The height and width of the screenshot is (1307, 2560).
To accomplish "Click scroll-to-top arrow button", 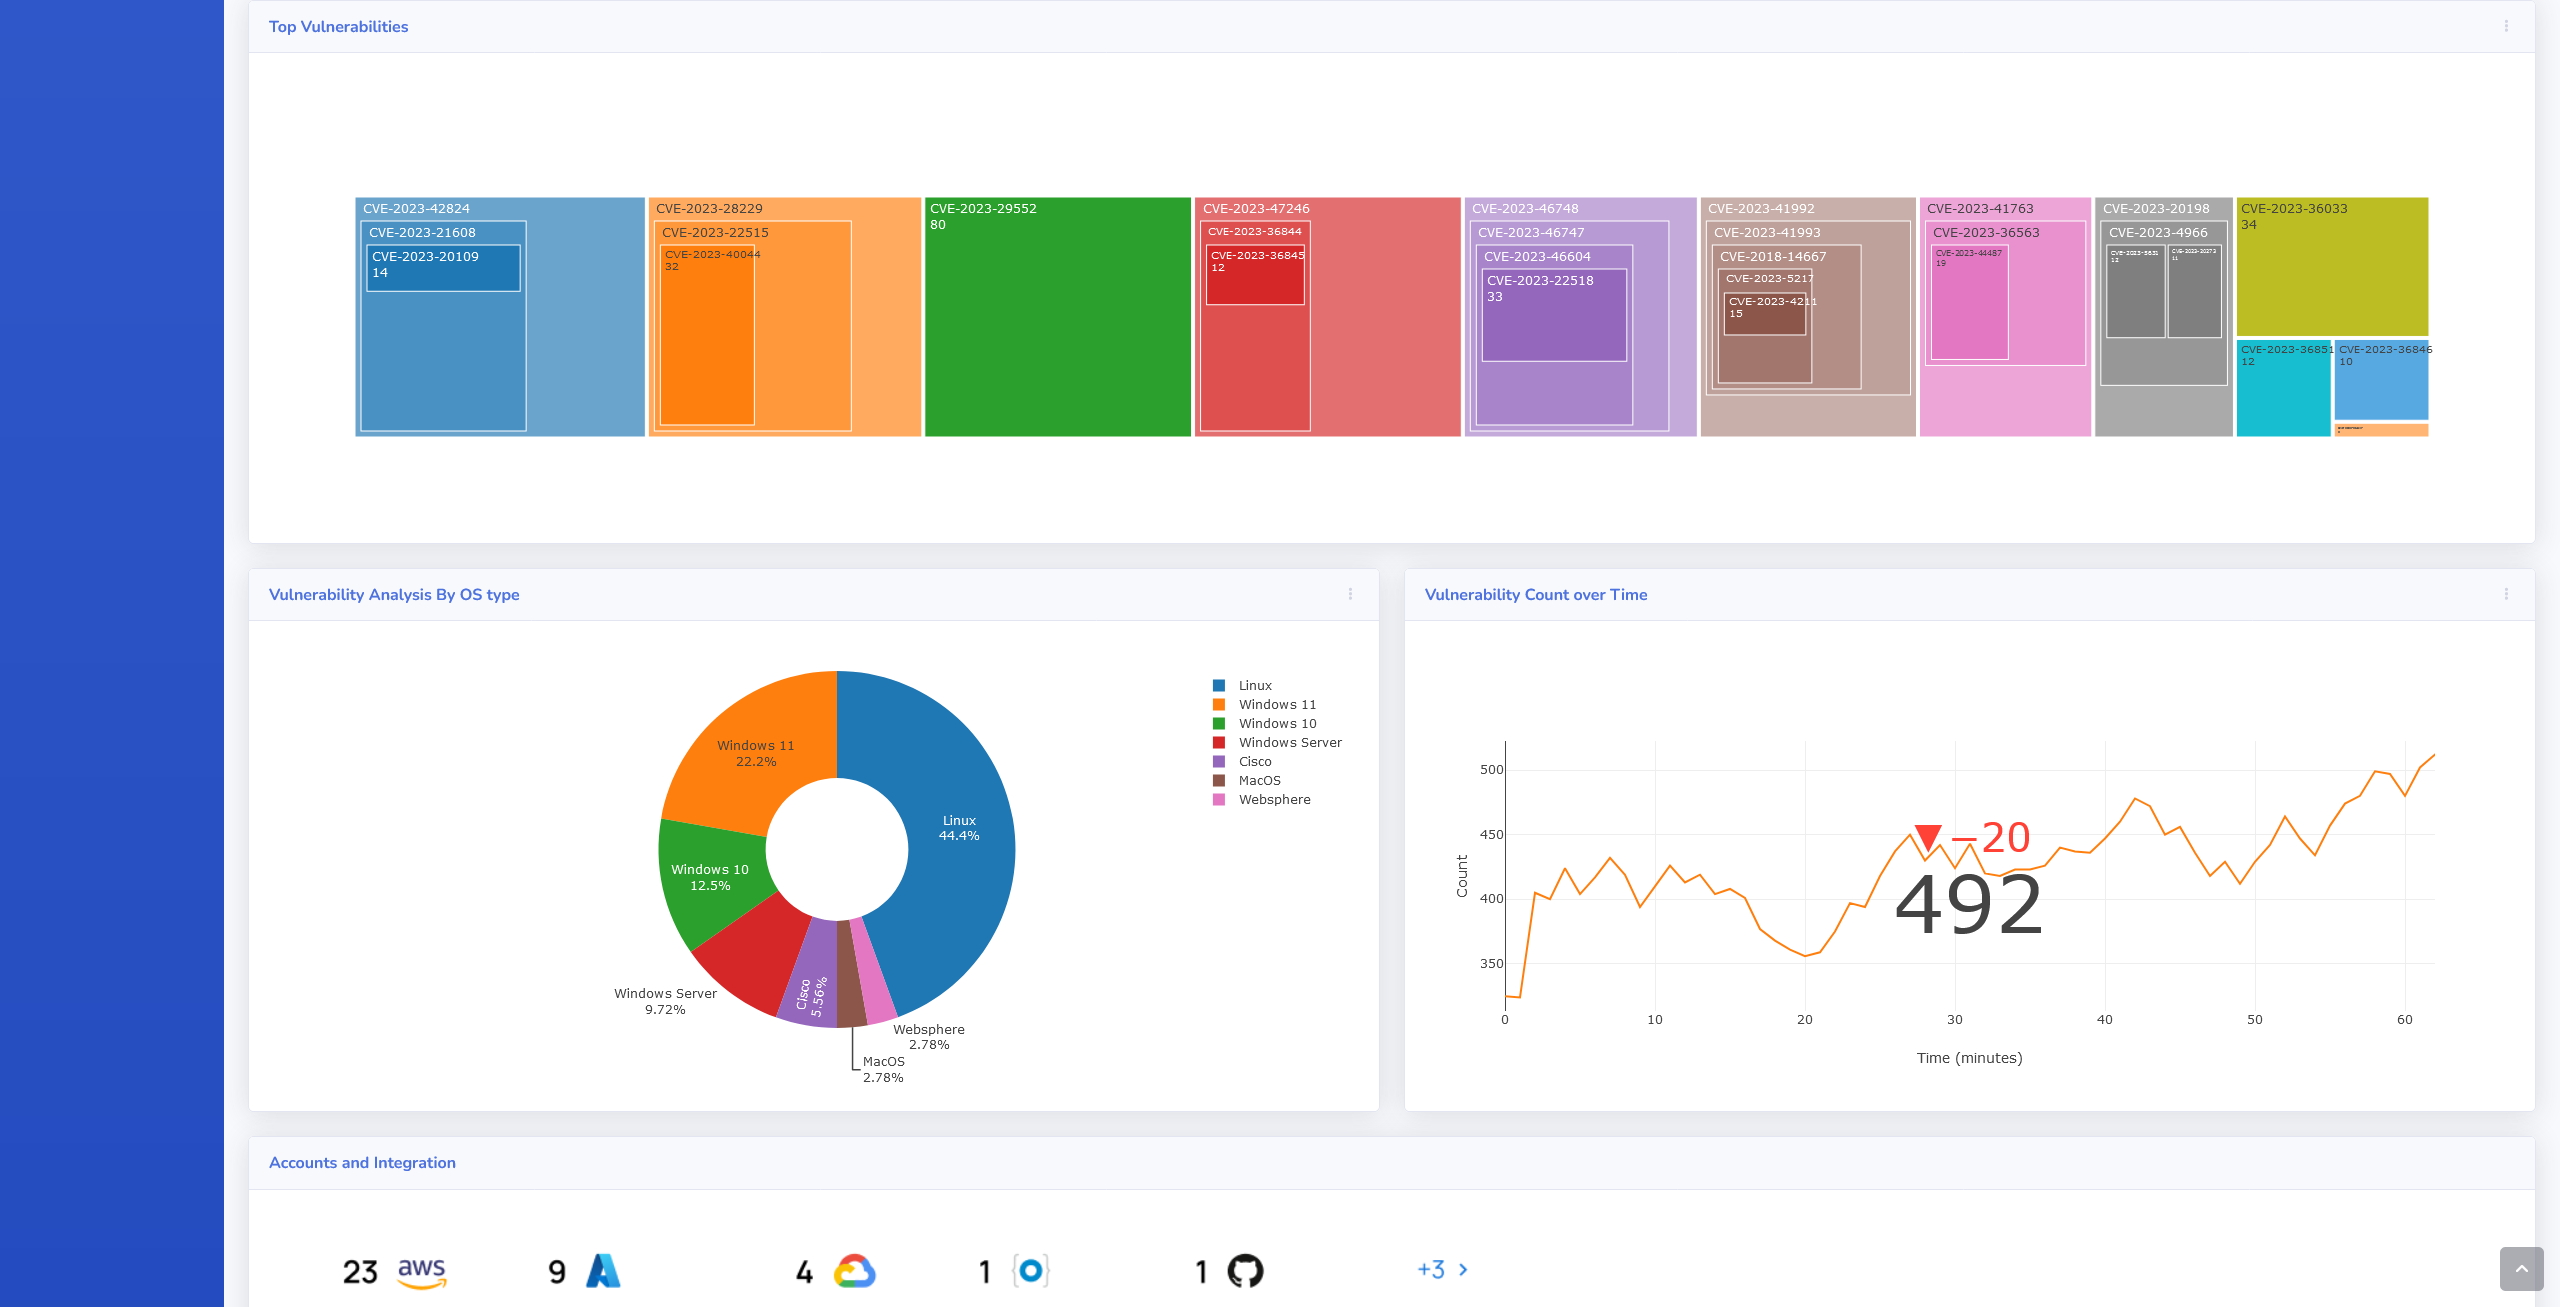I will pos(2521,1269).
